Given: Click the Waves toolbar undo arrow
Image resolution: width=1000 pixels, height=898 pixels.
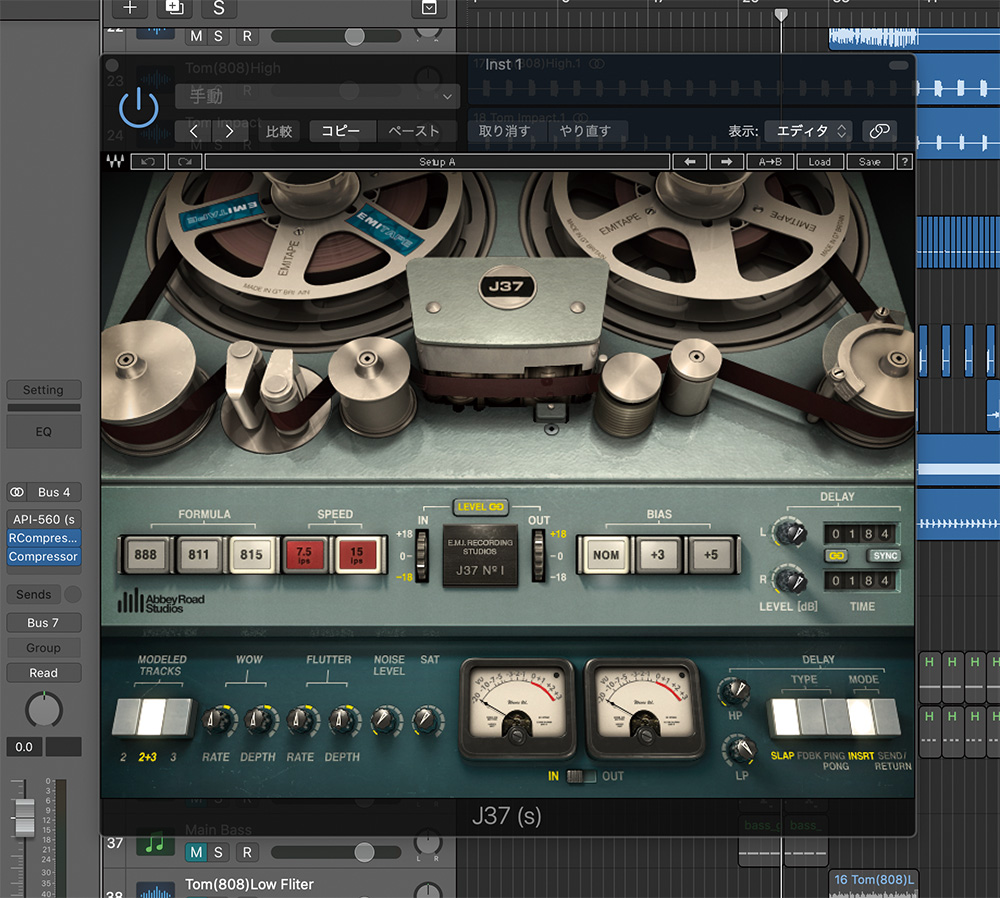Looking at the screenshot, I should pos(148,161).
